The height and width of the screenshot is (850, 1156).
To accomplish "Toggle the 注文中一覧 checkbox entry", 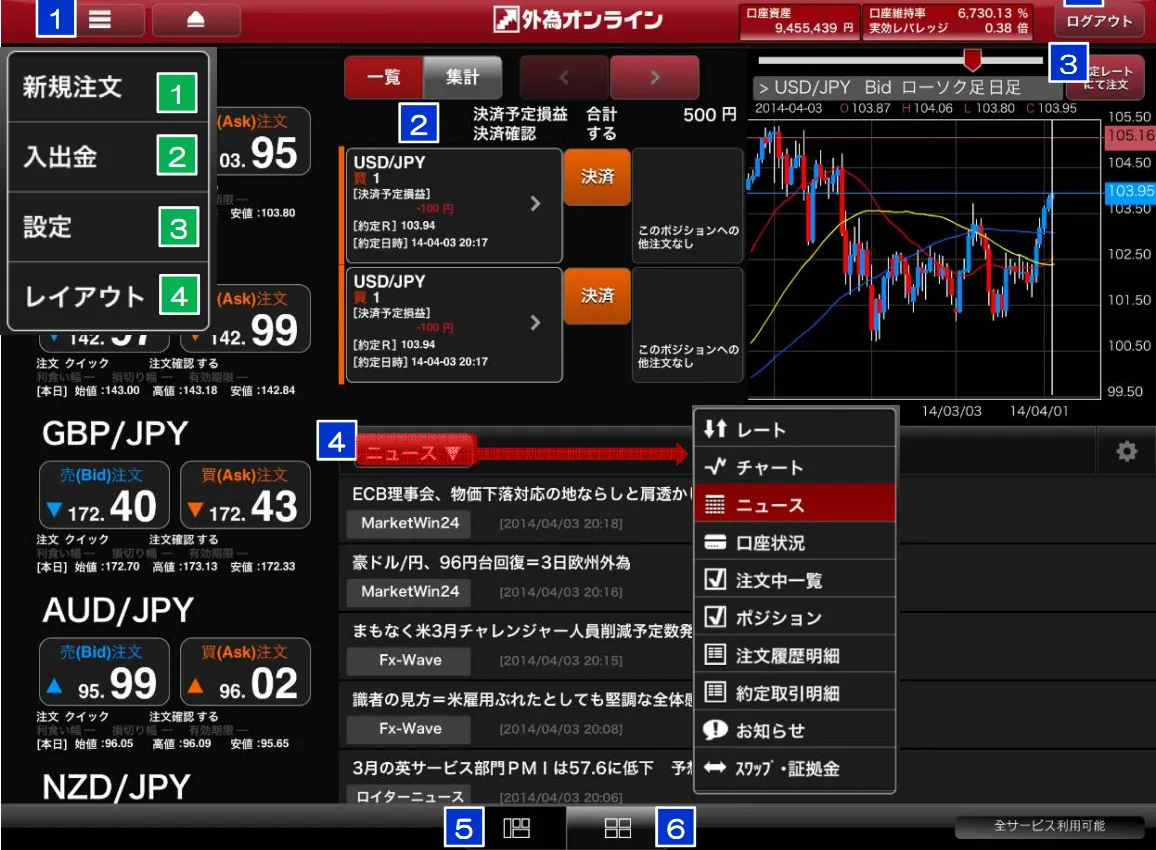I will coord(794,580).
